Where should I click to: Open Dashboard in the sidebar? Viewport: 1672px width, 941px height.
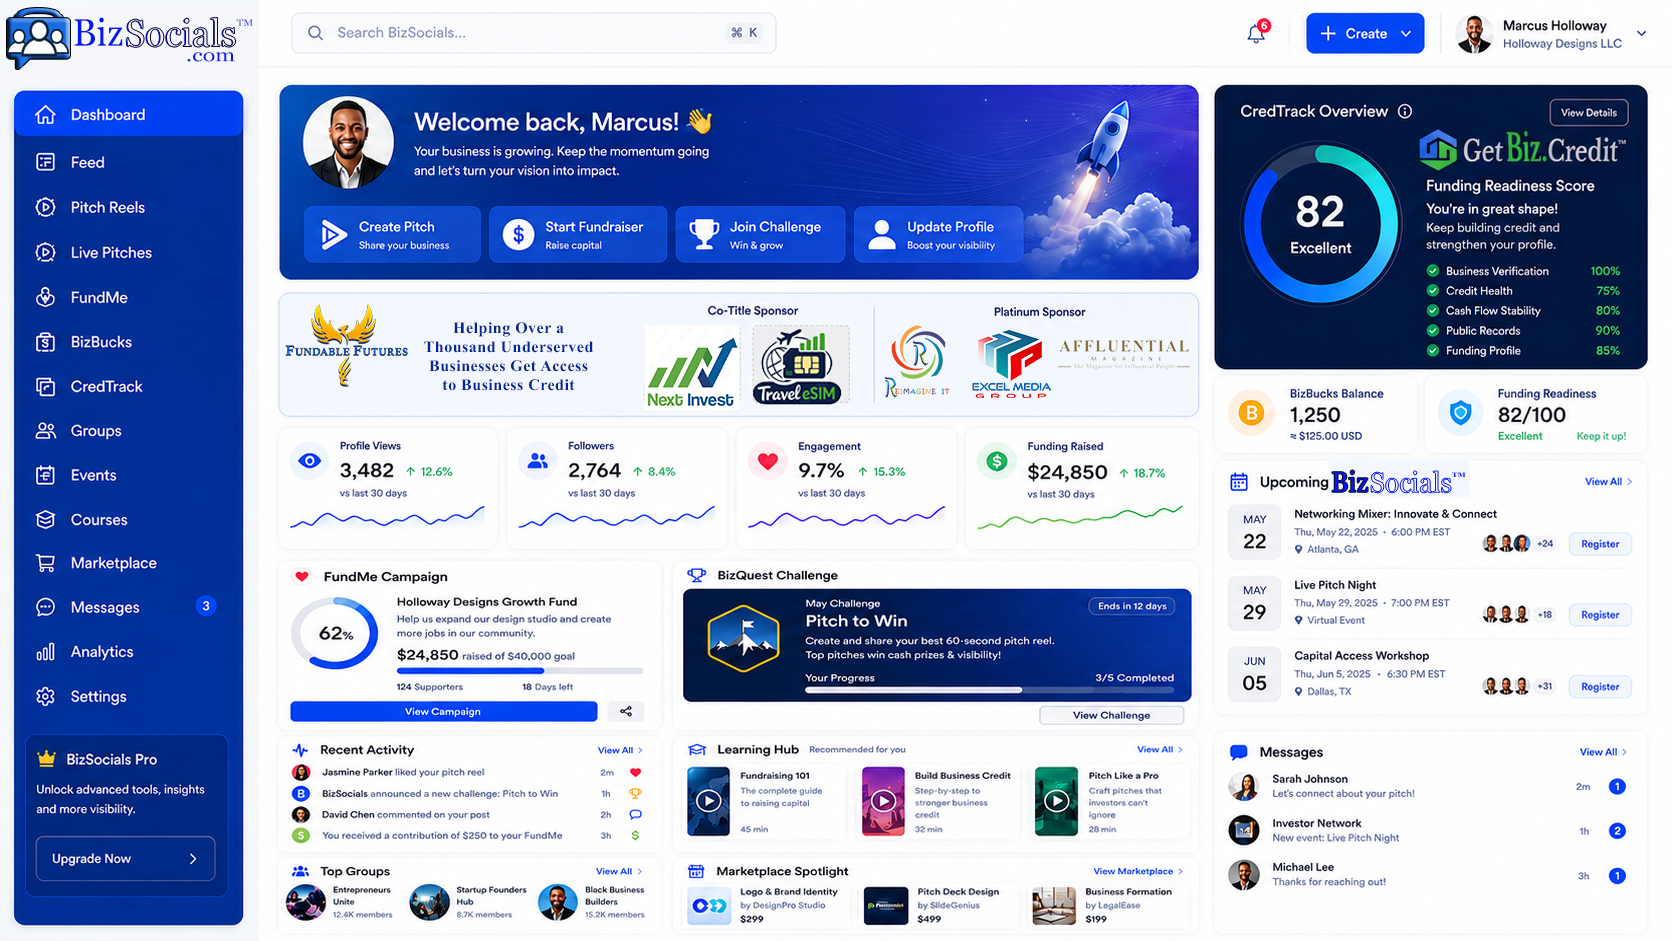128,114
